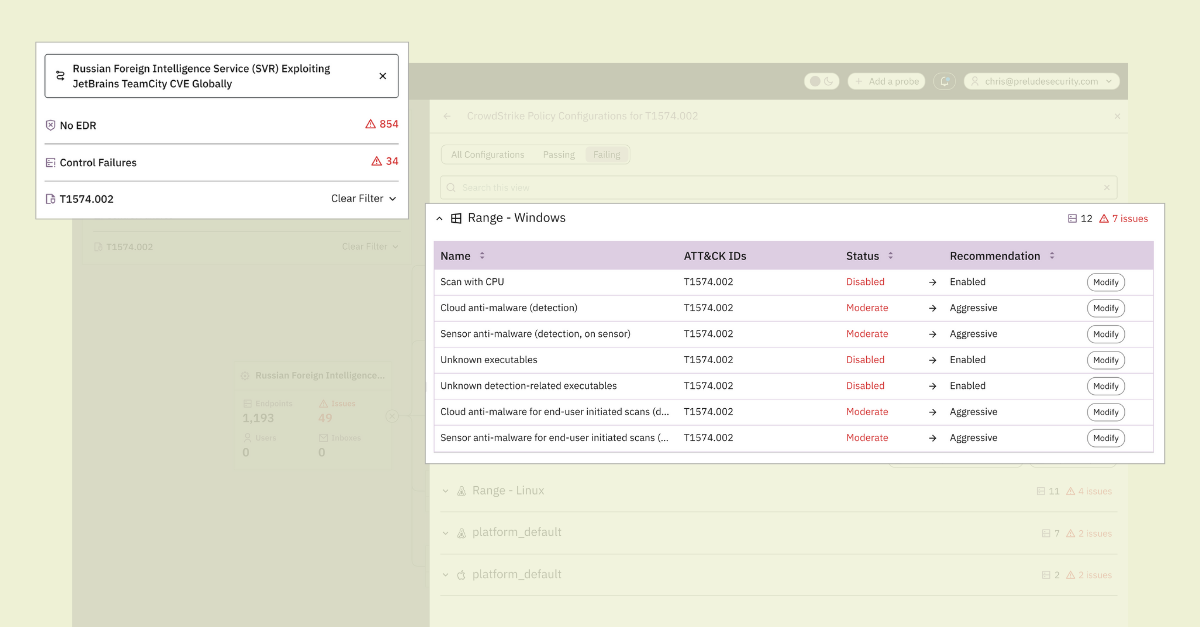Click the Endpoints icon in the threat node card
This screenshot has width=1200, height=627.
(247, 403)
